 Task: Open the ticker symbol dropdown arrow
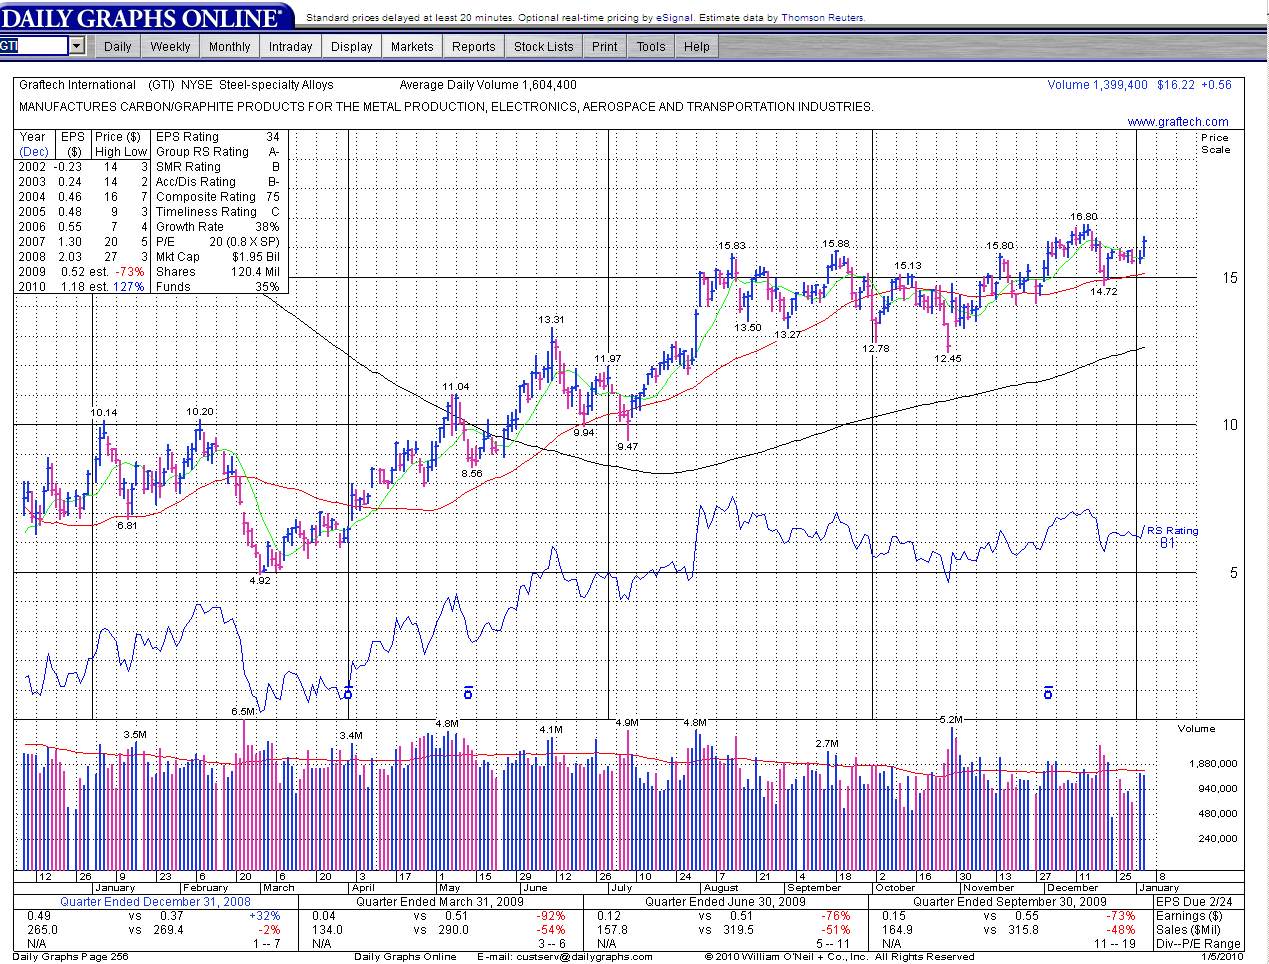tap(77, 46)
